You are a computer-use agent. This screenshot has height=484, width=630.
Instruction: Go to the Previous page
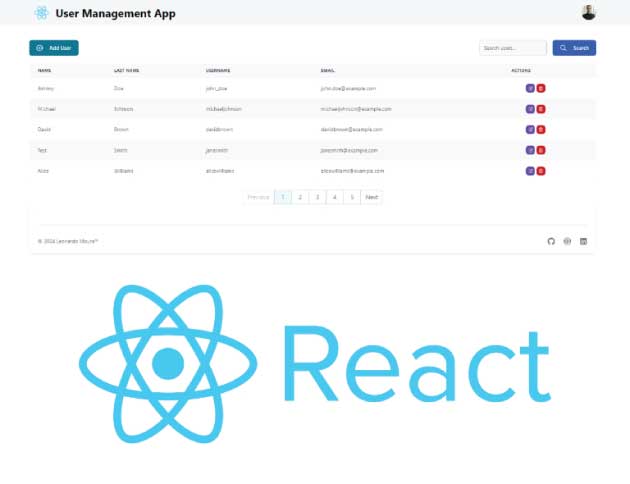tap(258, 197)
